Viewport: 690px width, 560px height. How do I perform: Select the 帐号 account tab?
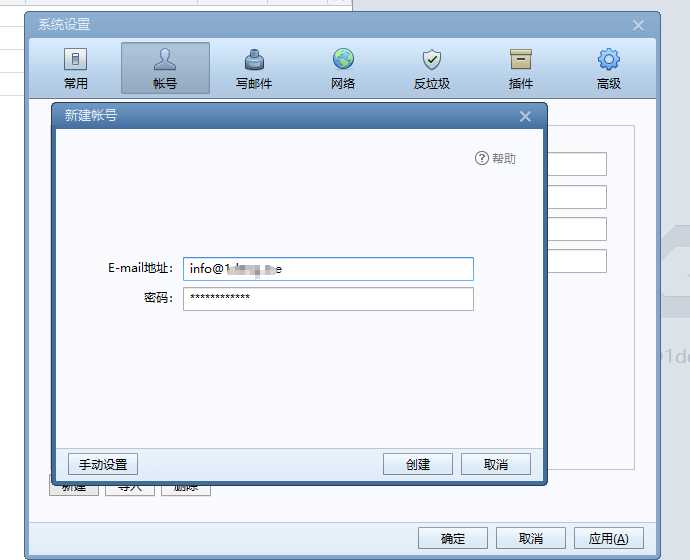(x=165, y=69)
